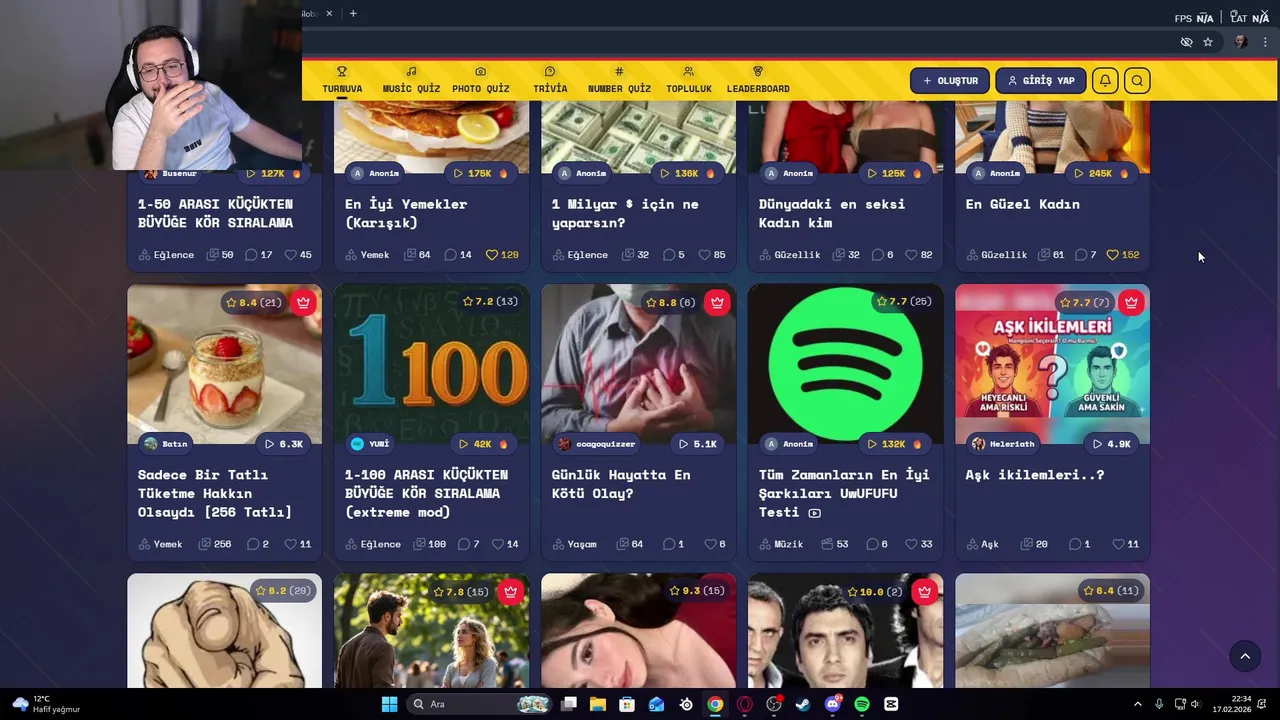Like the 'Aşk ikilemleri' quiz heart

tap(1126, 544)
